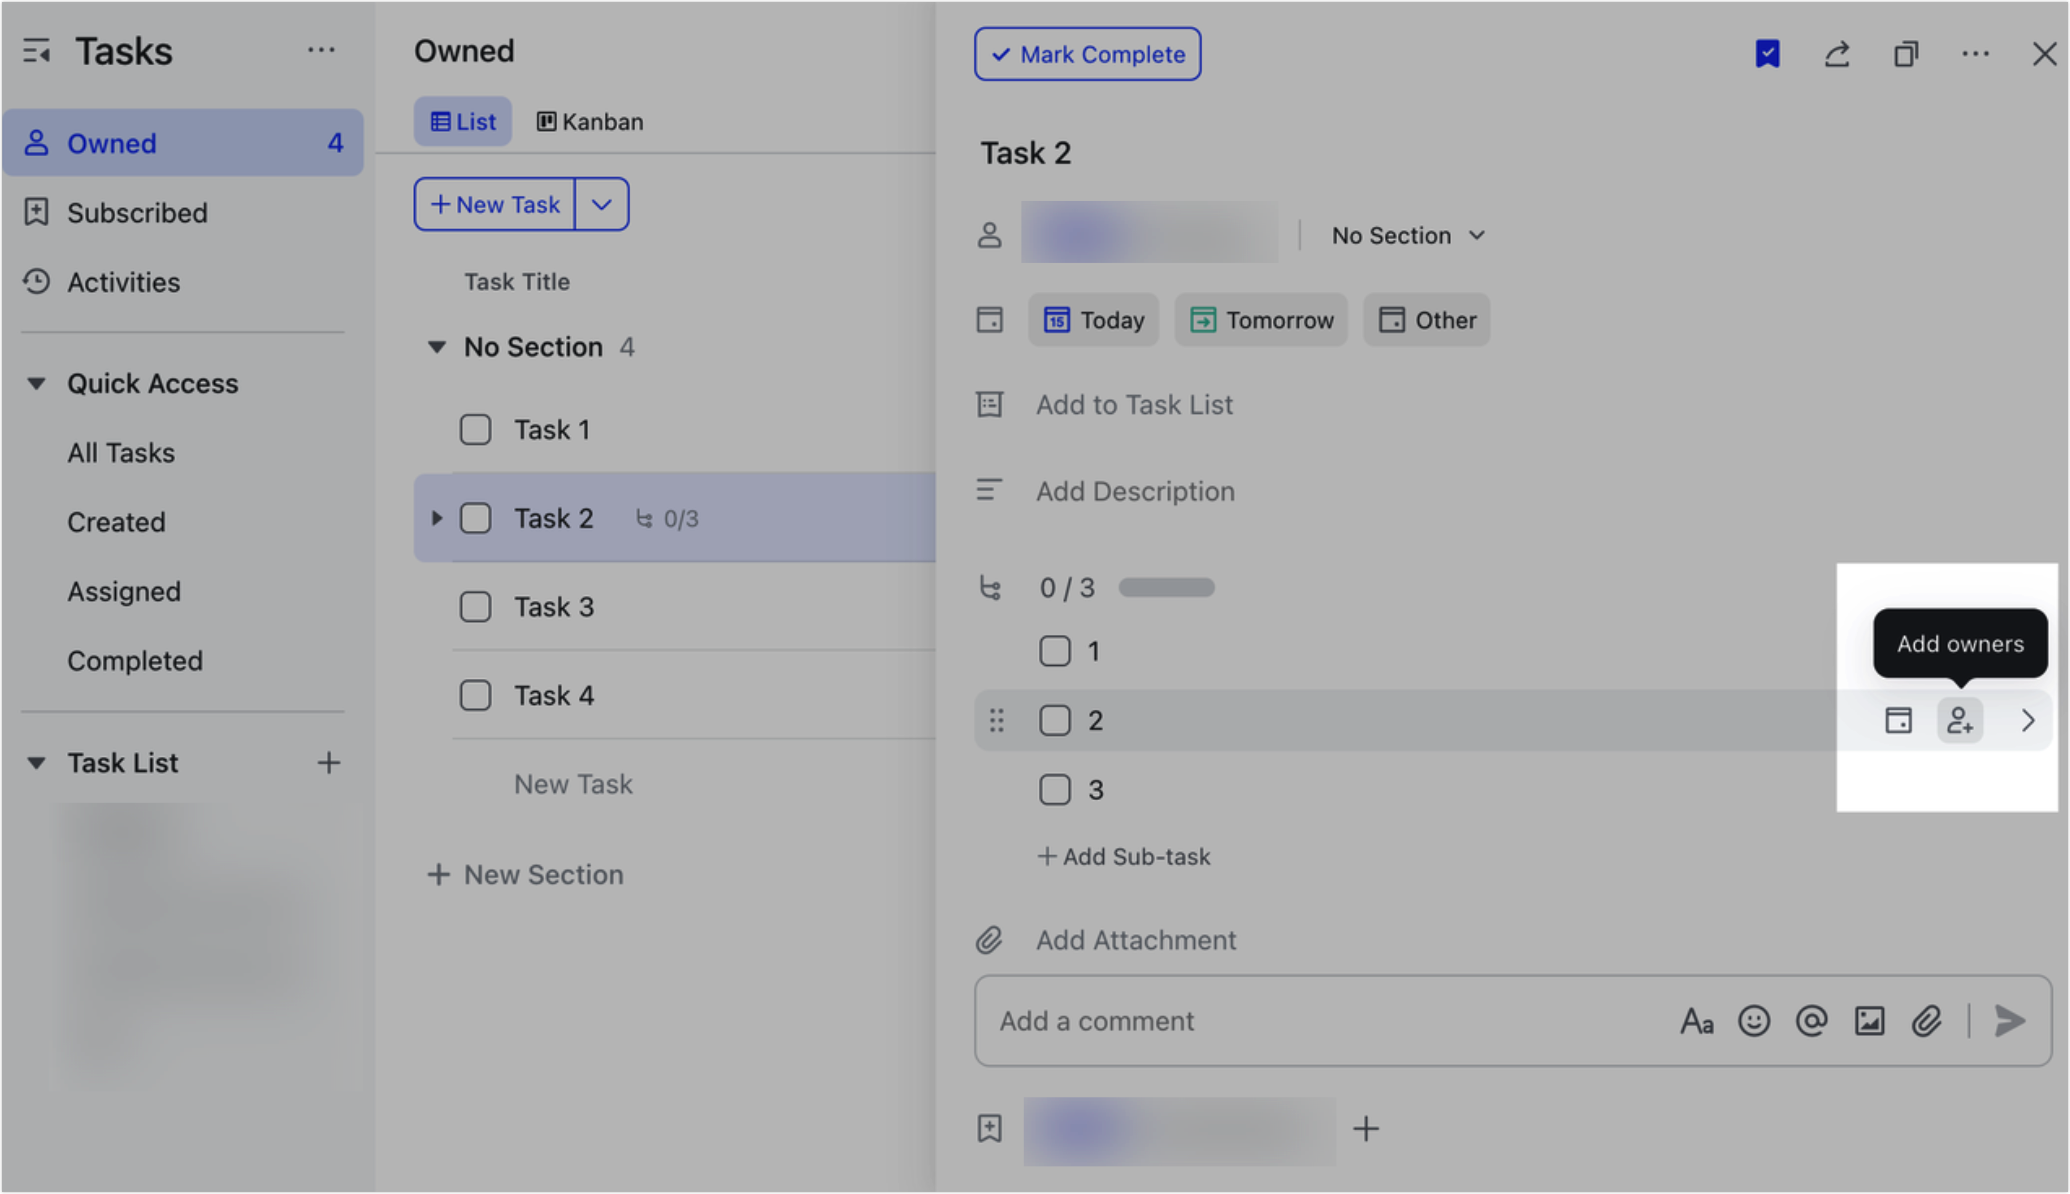Click the bookmark icon at top right
2070x1194 pixels.
pyautogui.click(x=1768, y=54)
